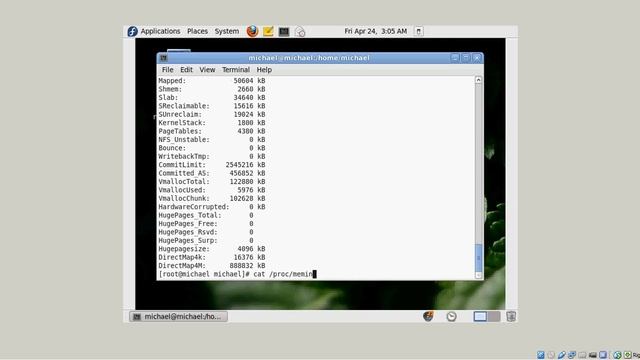Click the 'WritebackTmp:' output line
The image size is (640, 360).
tap(212, 156)
